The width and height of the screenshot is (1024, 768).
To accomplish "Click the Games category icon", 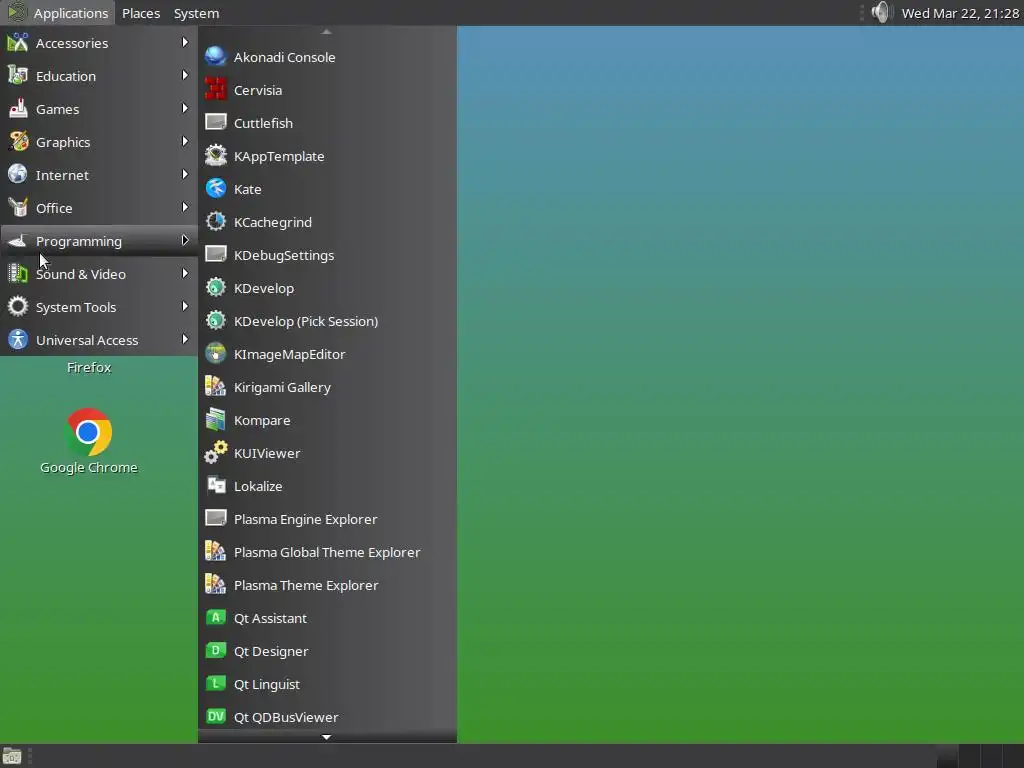I will click(x=18, y=108).
